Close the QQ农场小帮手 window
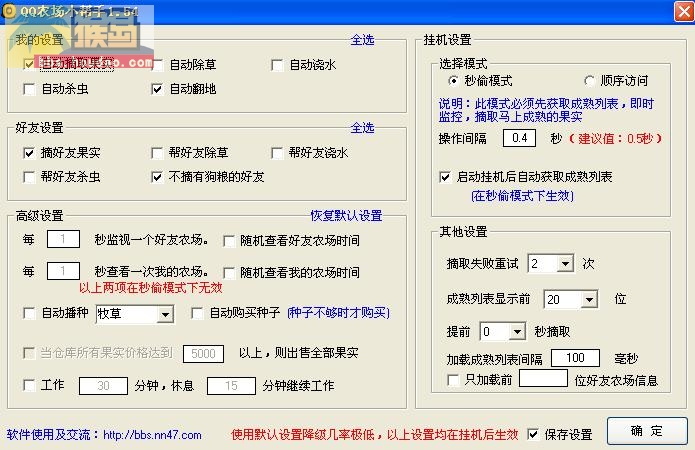Viewport: 695px width, 450px height. pyautogui.click(x=683, y=12)
